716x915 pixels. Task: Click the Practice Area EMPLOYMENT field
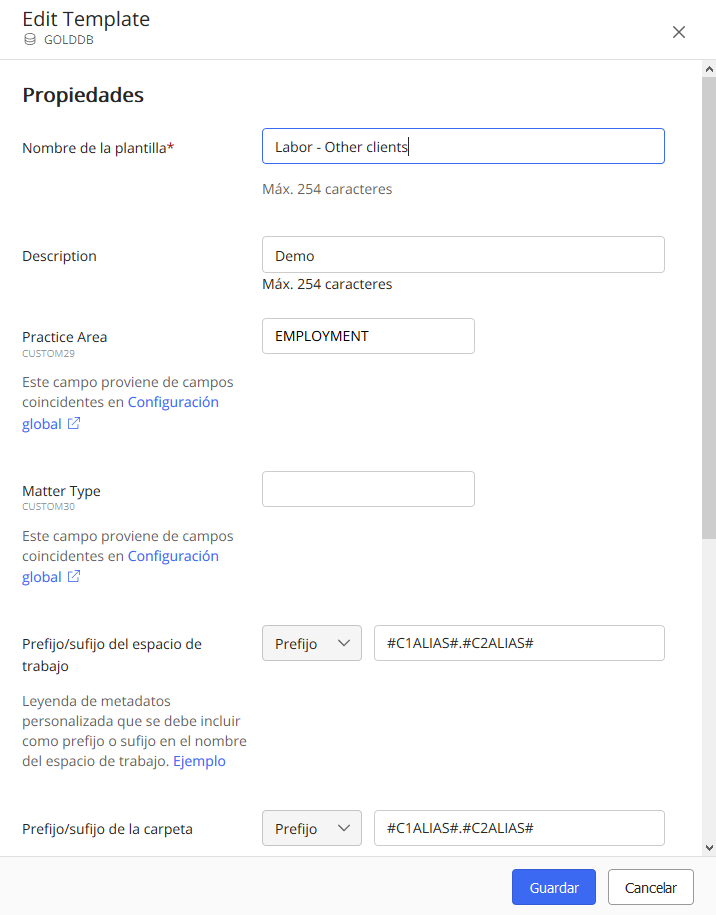tap(368, 336)
